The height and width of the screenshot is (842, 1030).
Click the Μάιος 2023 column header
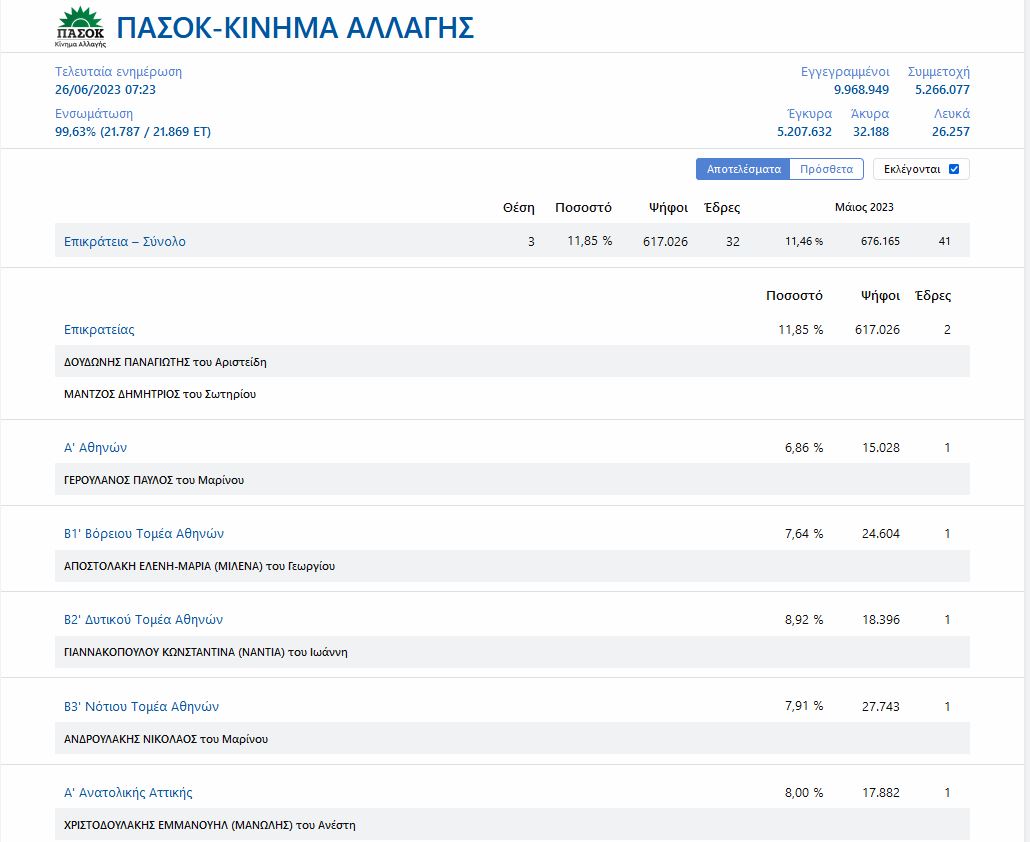[864, 207]
